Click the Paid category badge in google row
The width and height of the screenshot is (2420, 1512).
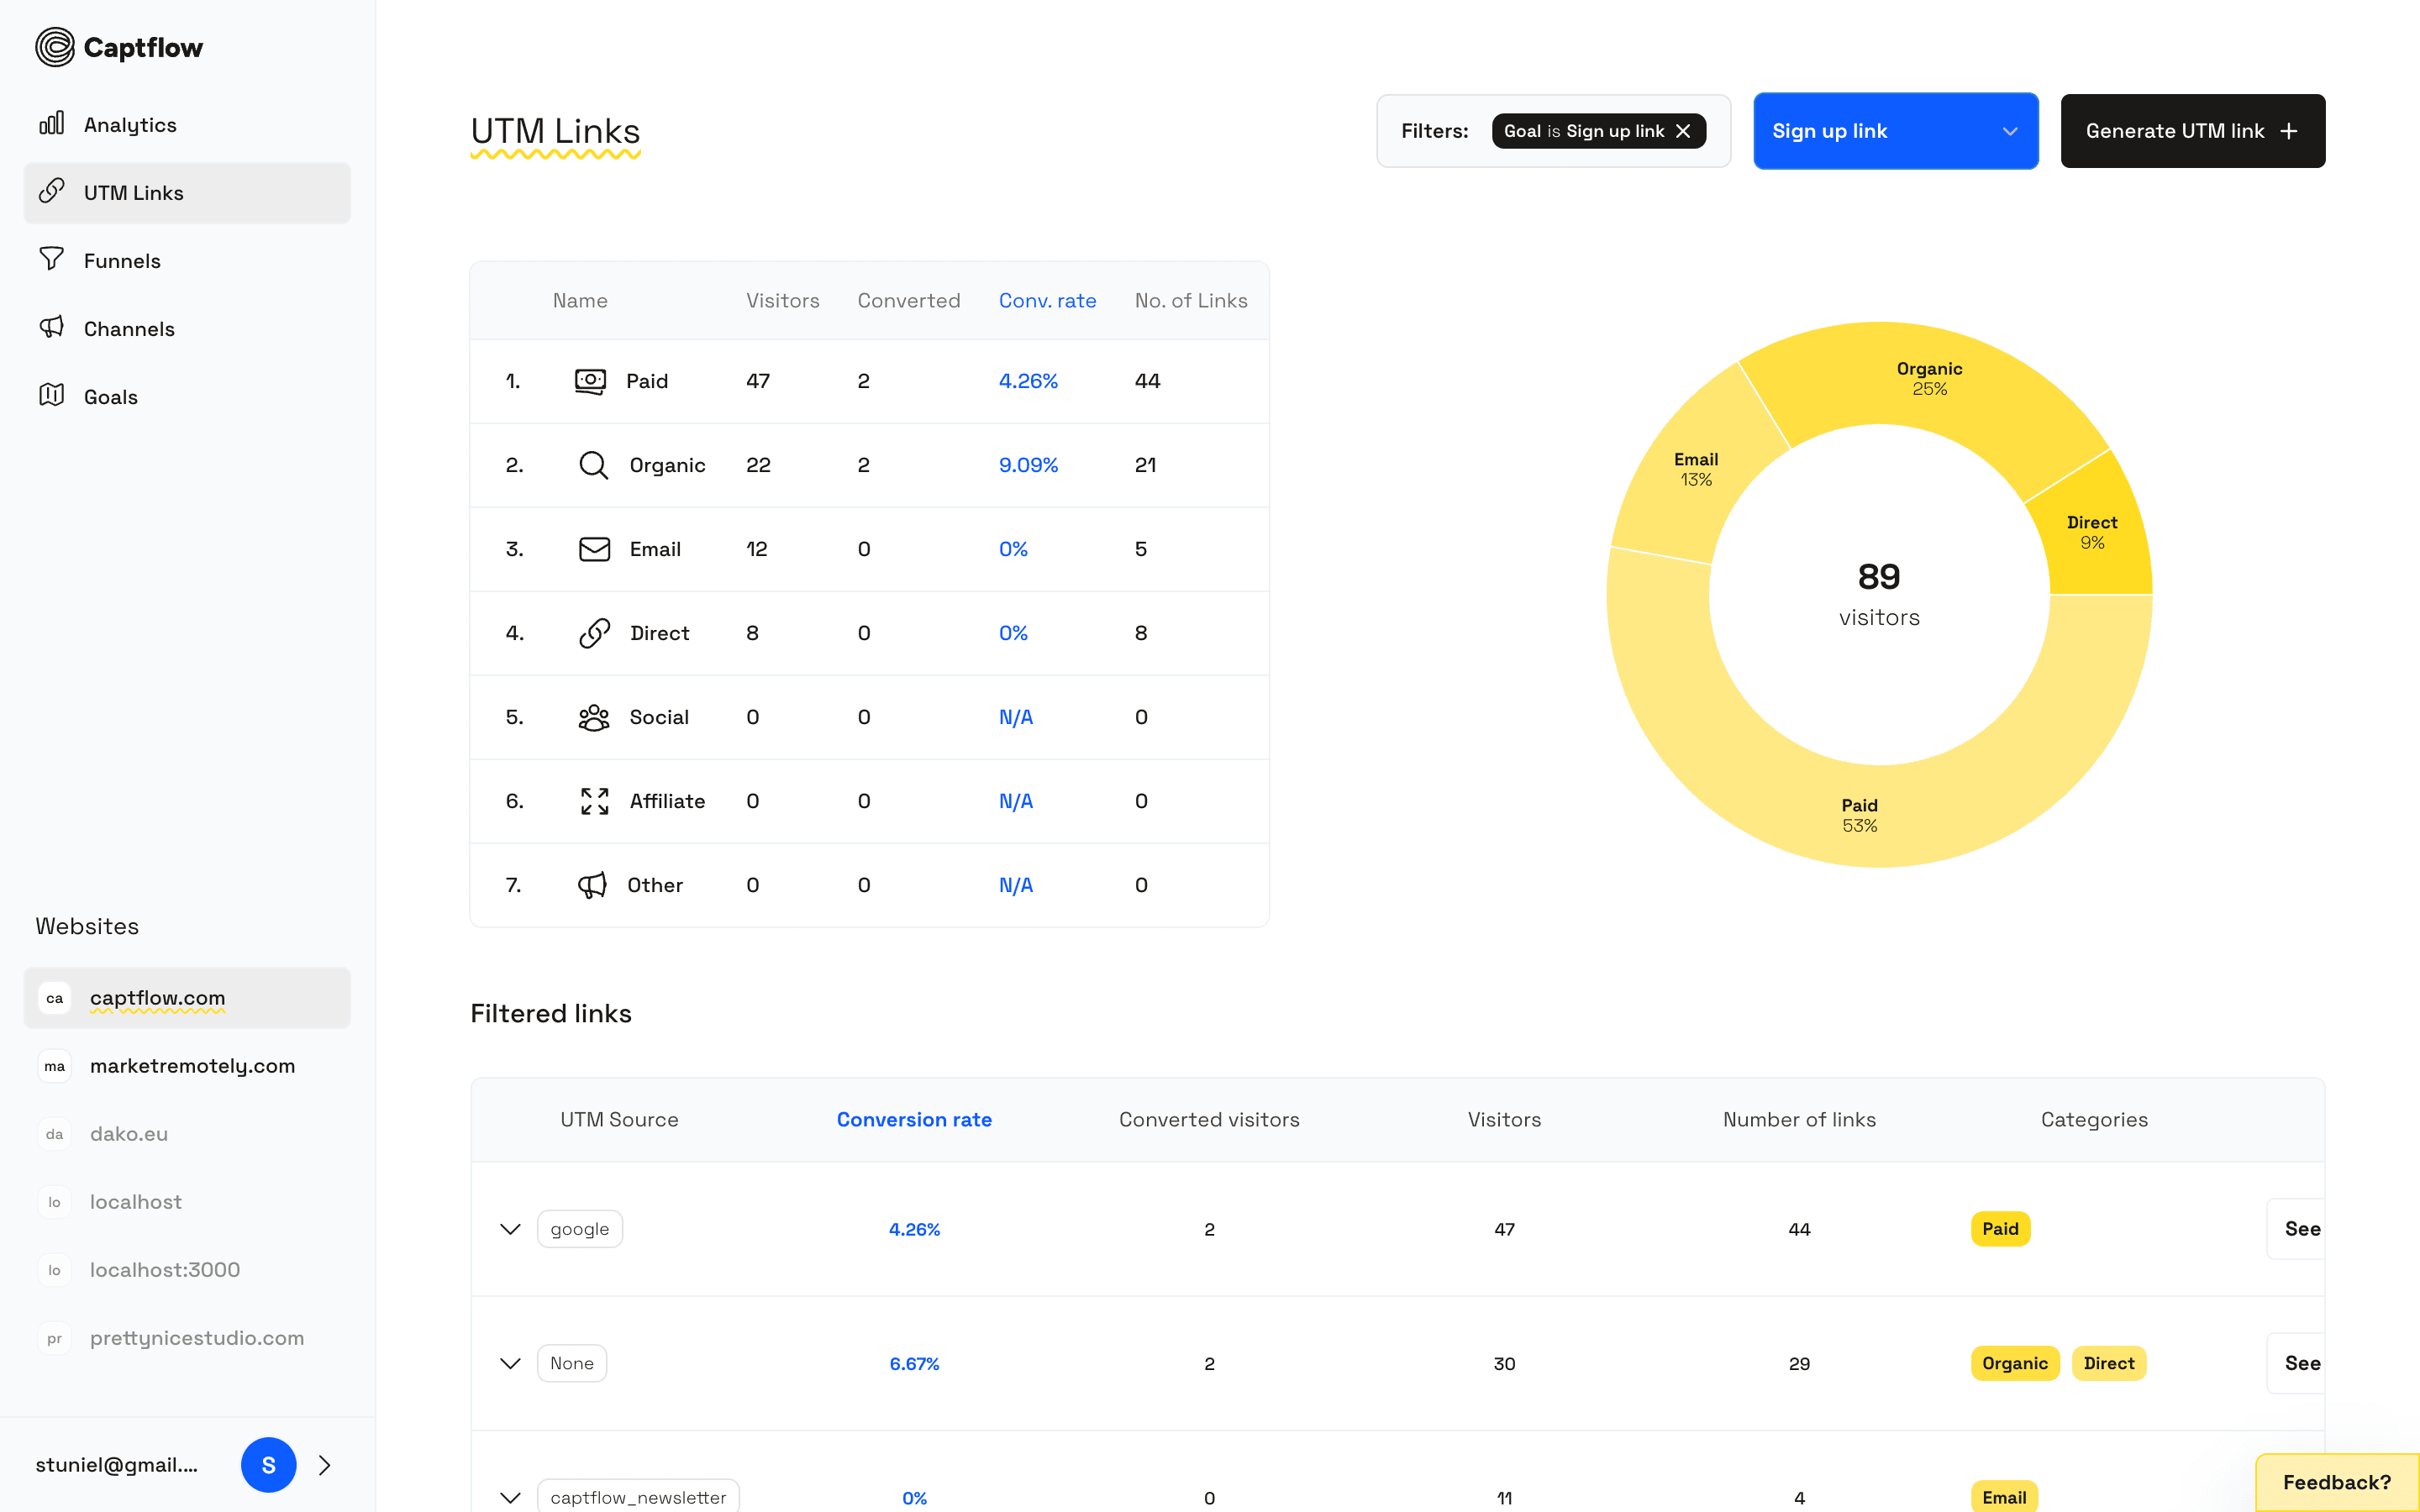(2000, 1229)
